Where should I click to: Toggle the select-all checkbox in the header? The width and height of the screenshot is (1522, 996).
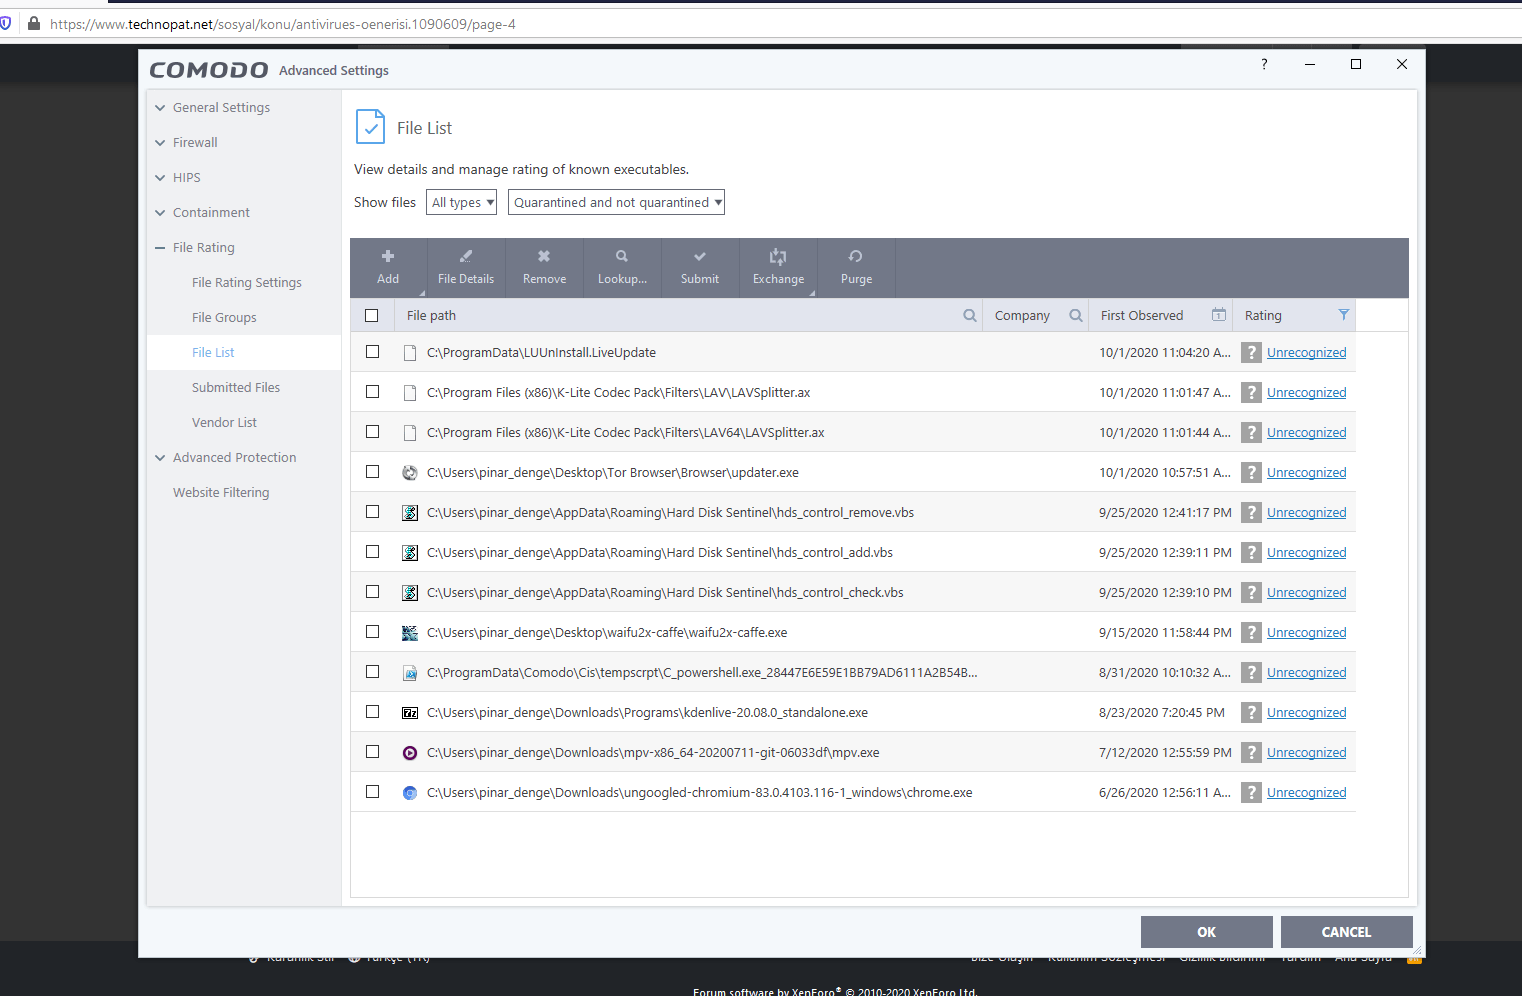click(x=372, y=315)
